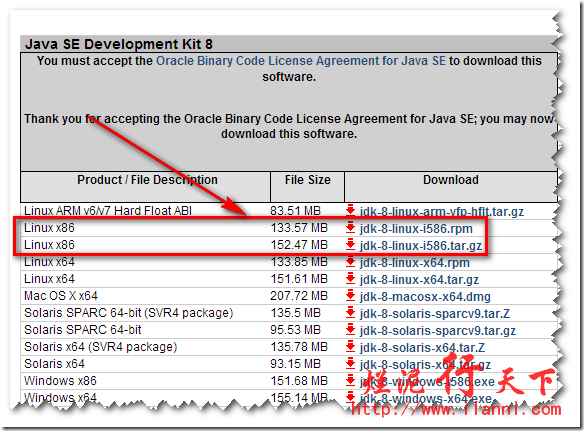
Task: Click download arrow icon beside jdk-8-linux-i586.rpm
Action: [x=350, y=227]
